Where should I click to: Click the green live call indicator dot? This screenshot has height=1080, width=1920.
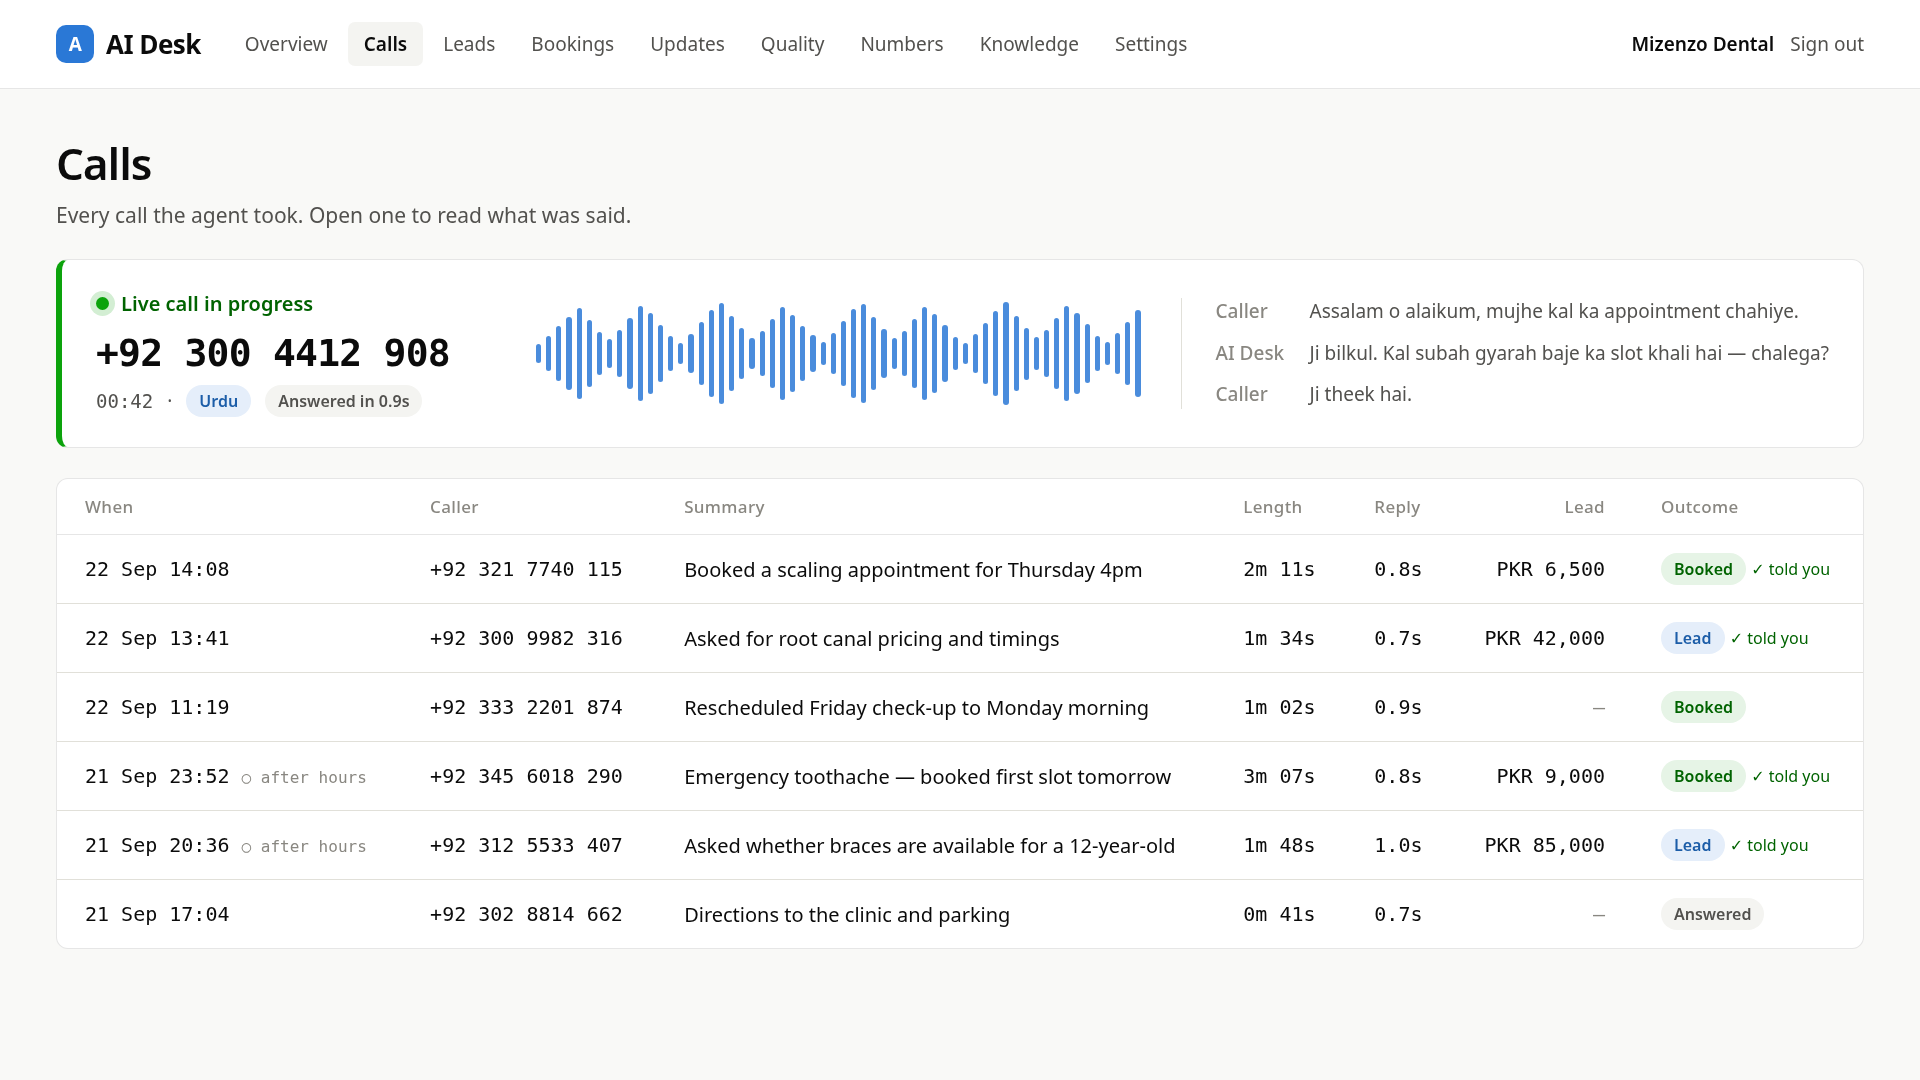[x=102, y=304]
